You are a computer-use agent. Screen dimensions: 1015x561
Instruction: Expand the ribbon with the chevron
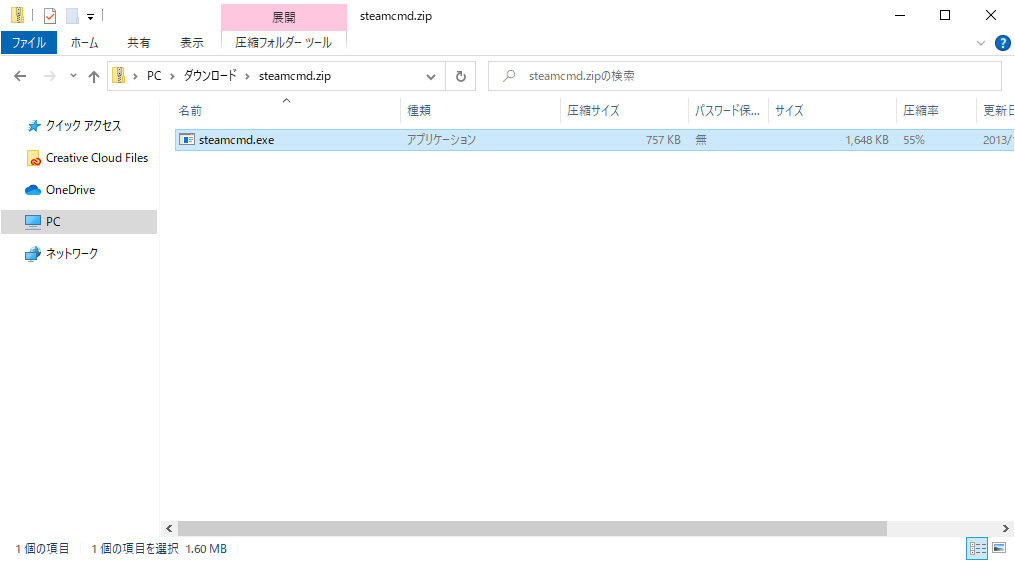pyautogui.click(x=980, y=43)
